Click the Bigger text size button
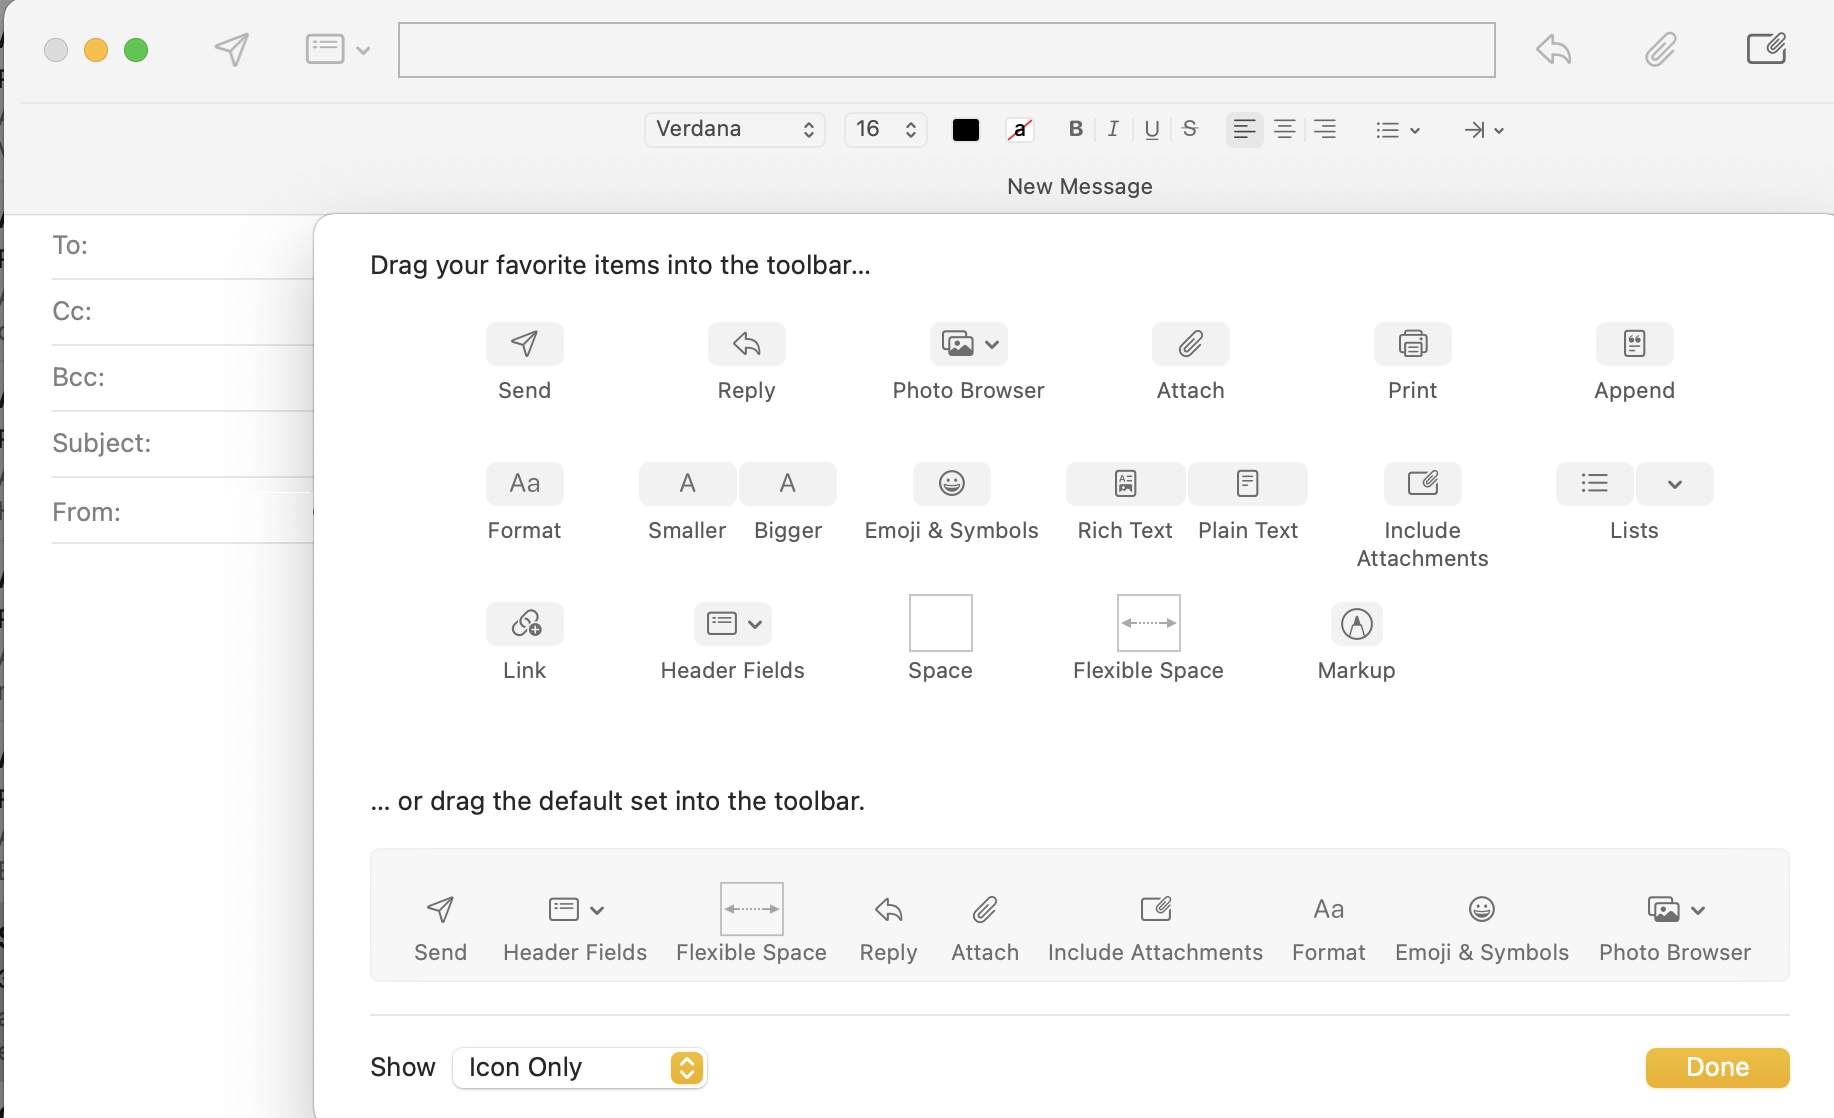Image resolution: width=1834 pixels, height=1118 pixels. point(788,484)
